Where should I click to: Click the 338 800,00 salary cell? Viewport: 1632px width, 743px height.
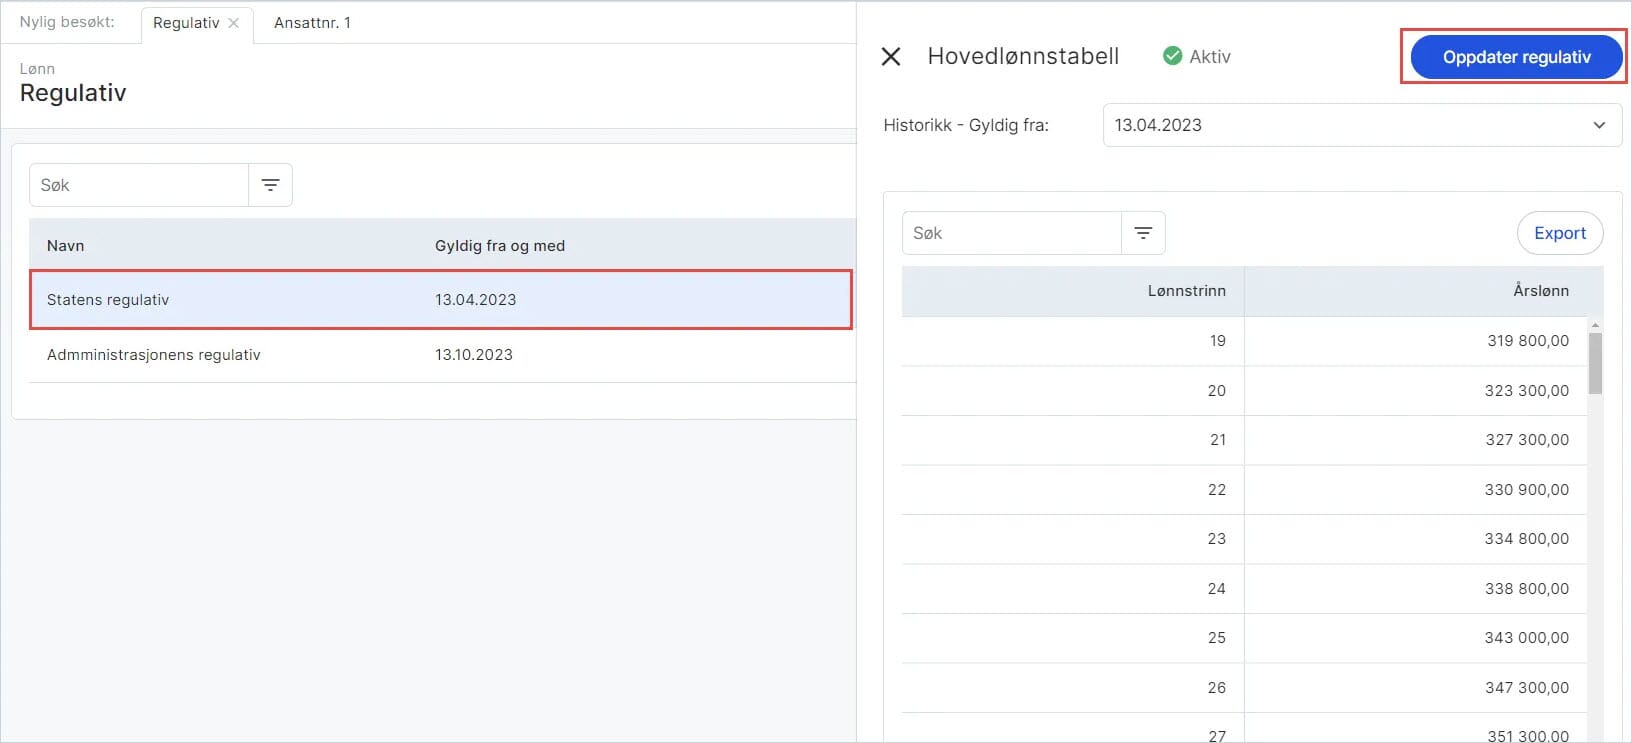point(1415,589)
